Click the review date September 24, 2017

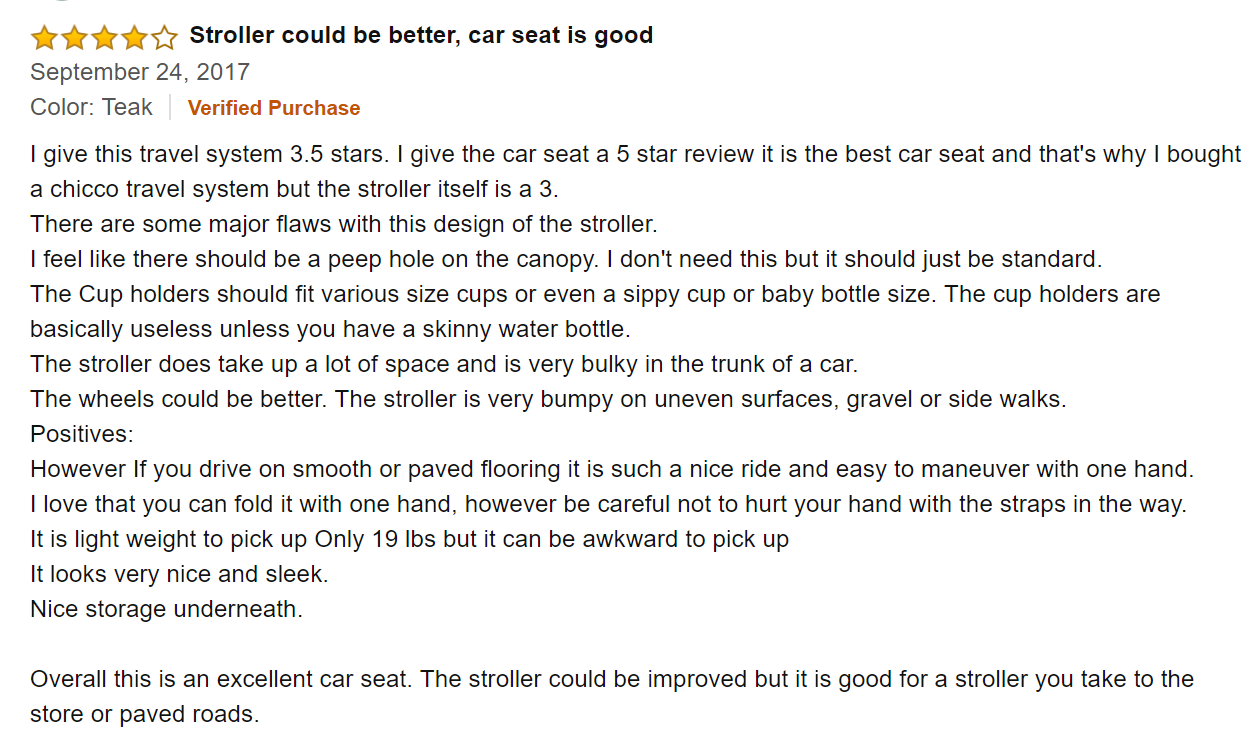pyautogui.click(x=140, y=72)
